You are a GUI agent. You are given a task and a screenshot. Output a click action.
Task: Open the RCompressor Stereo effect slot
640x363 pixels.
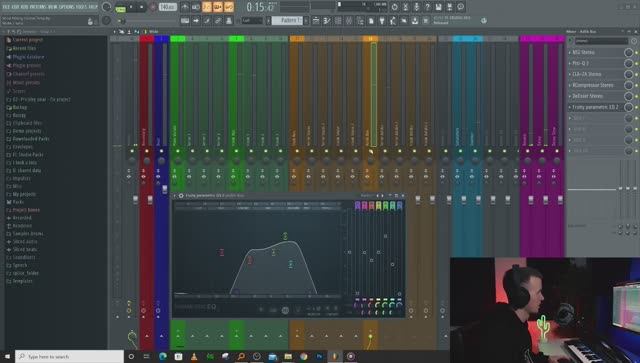[x=596, y=85]
